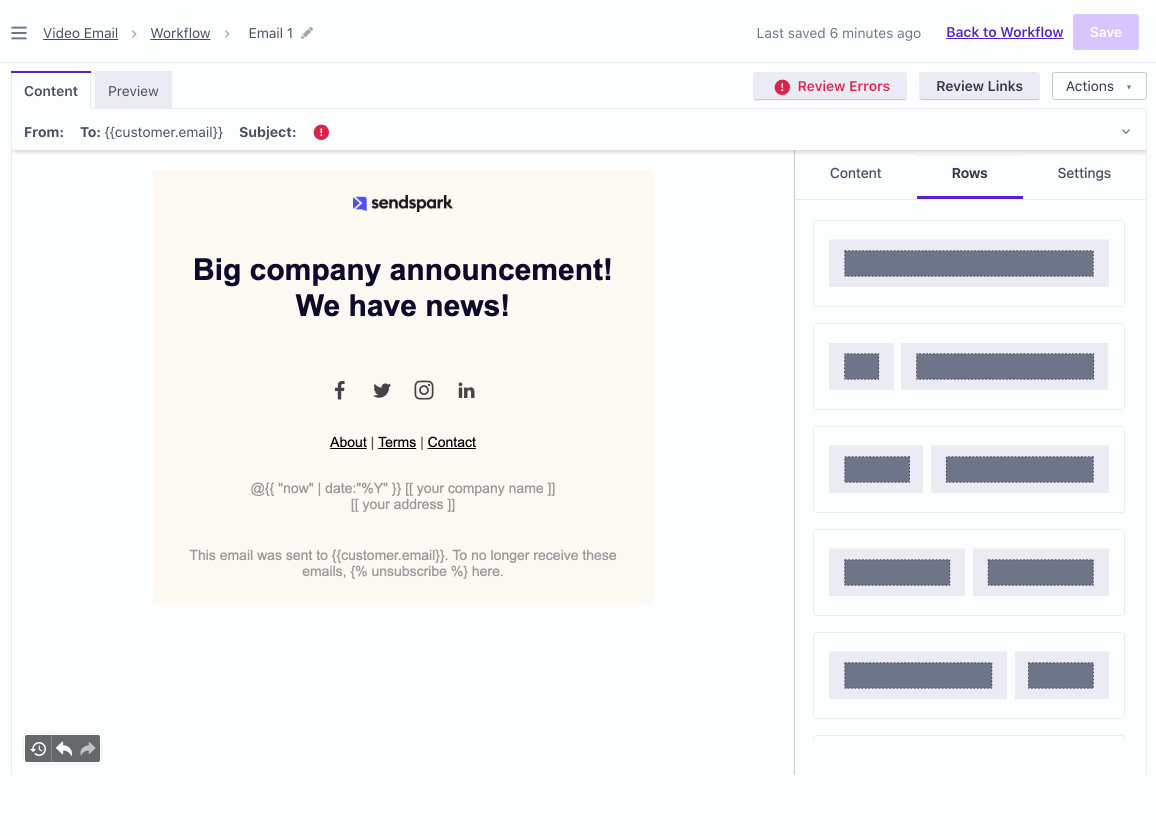
Task: Open the edit history clock icon
Action: [38, 749]
